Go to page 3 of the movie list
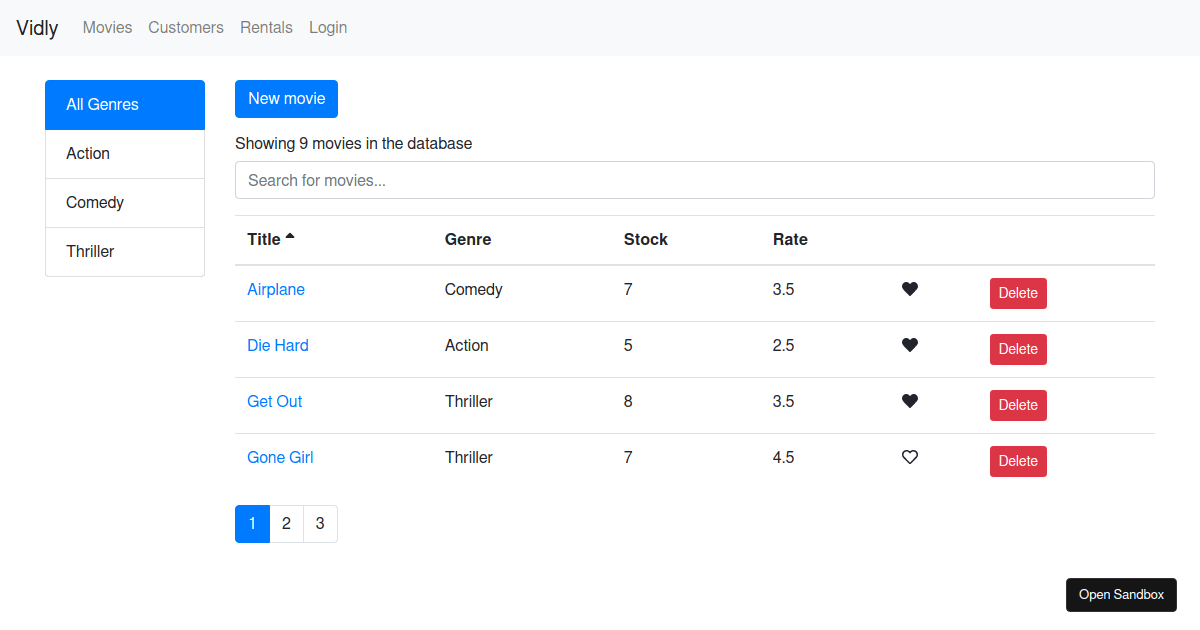 (x=320, y=523)
